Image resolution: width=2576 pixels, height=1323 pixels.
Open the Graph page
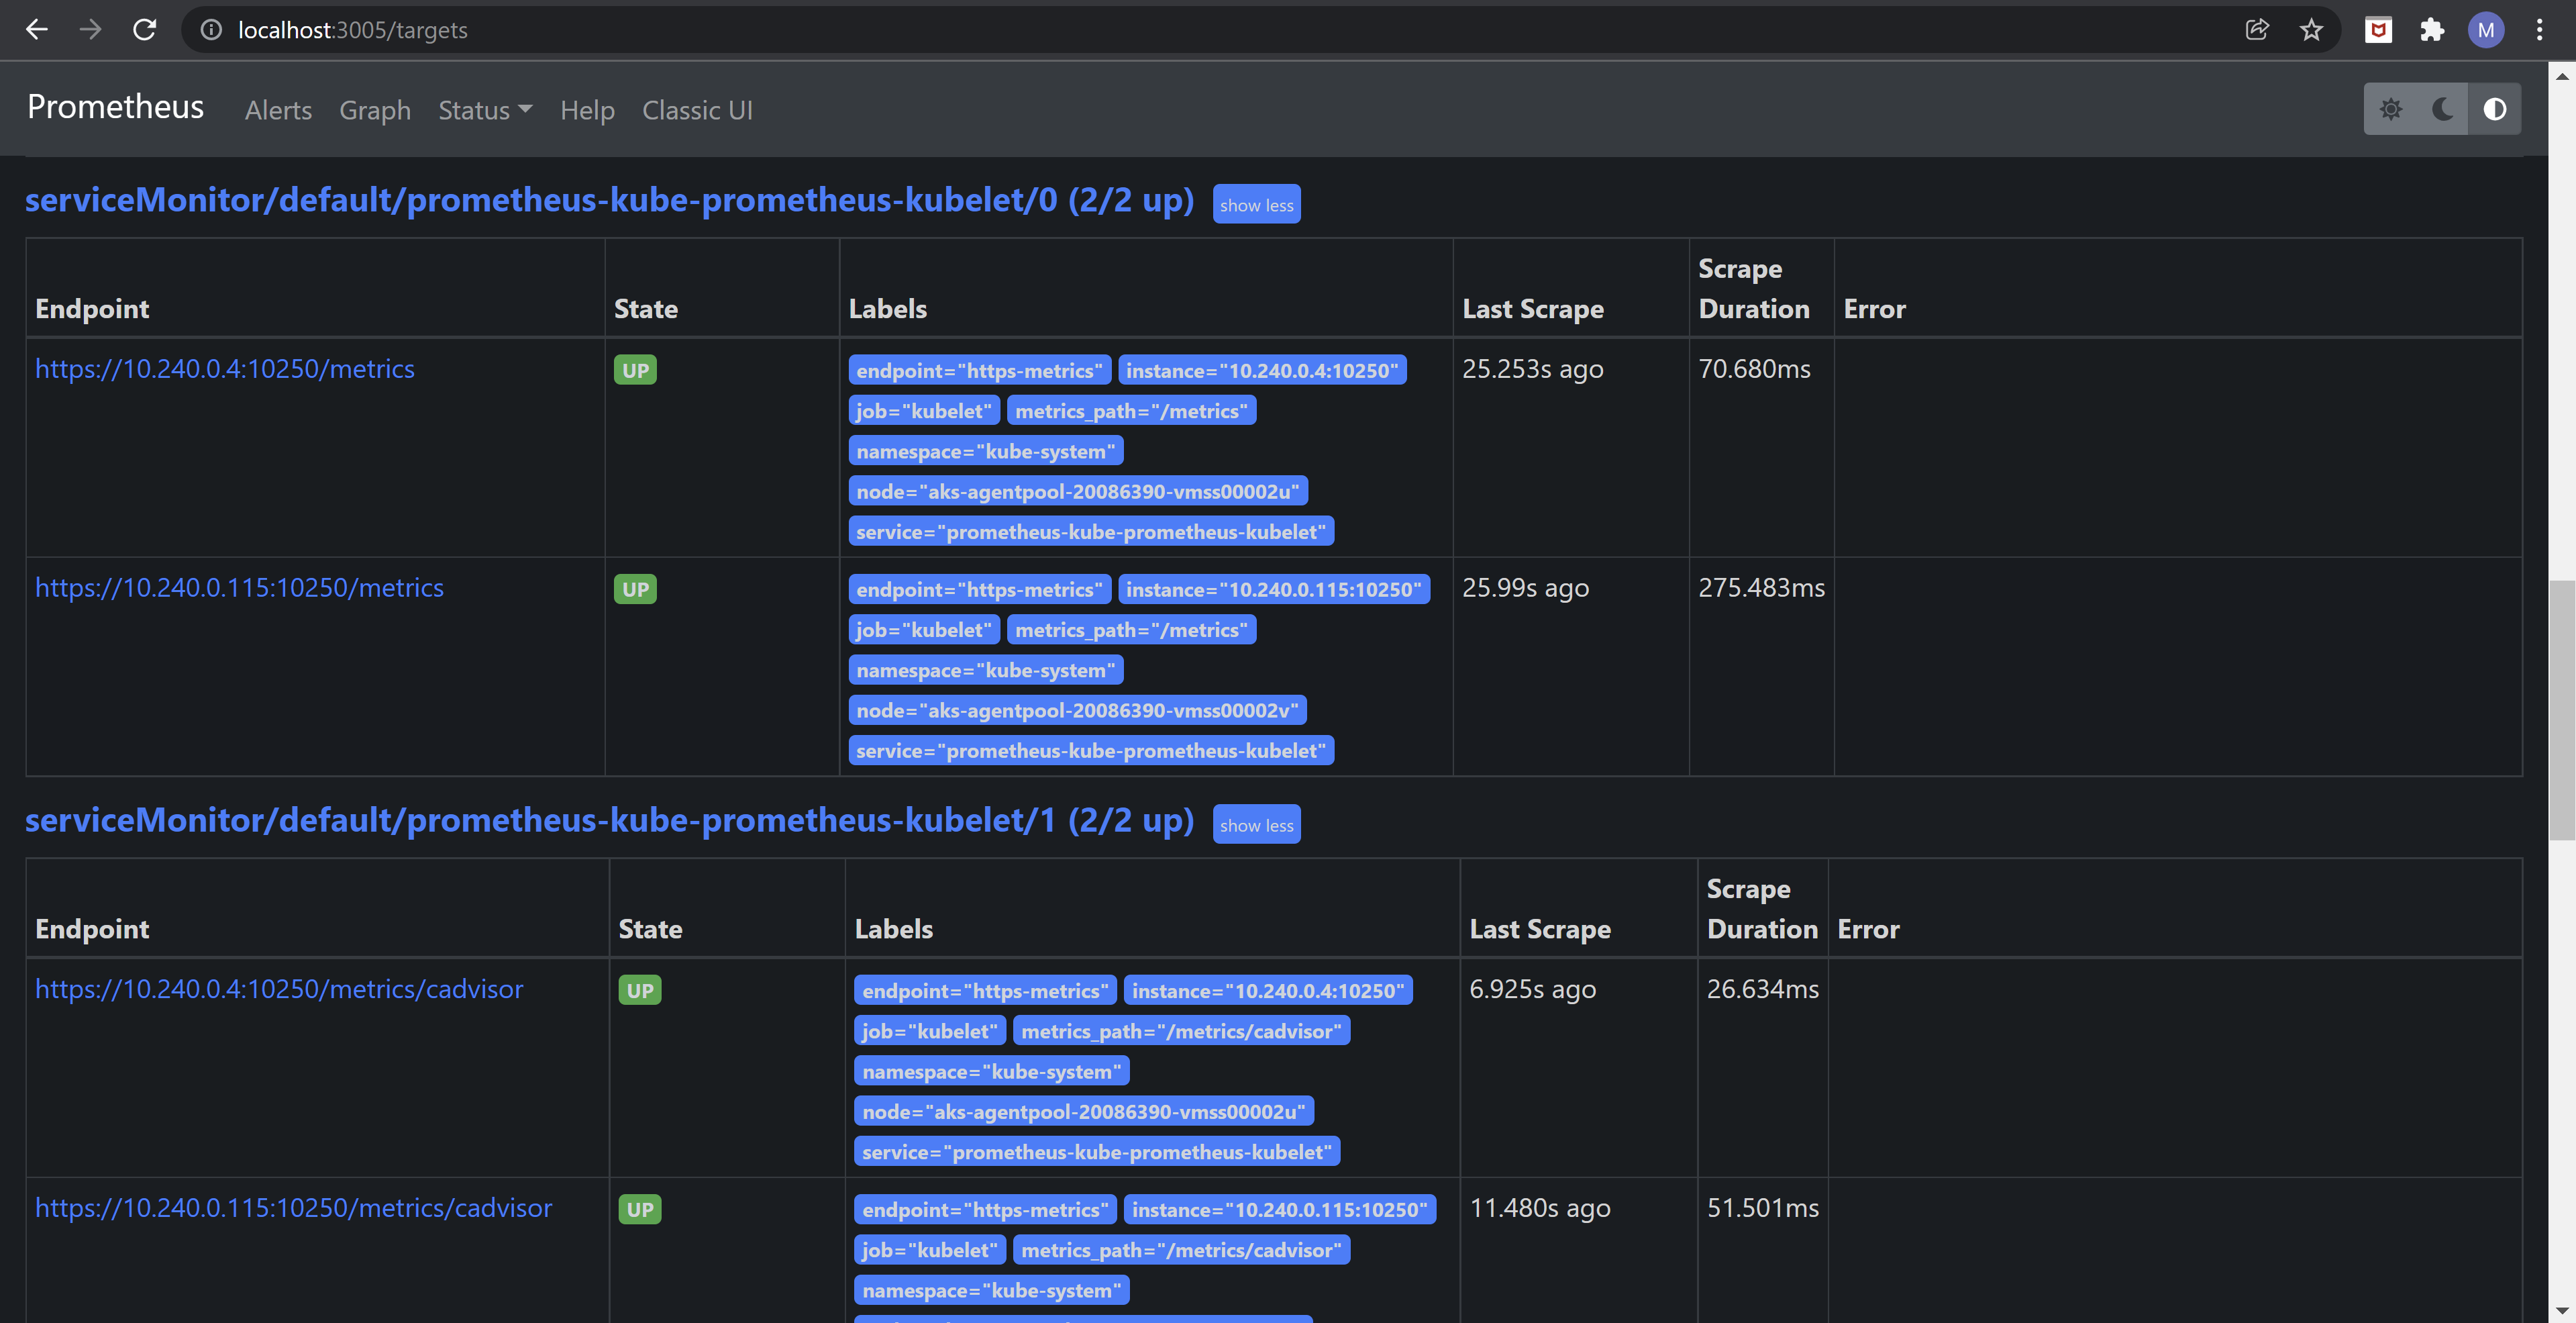click(375, 110)
